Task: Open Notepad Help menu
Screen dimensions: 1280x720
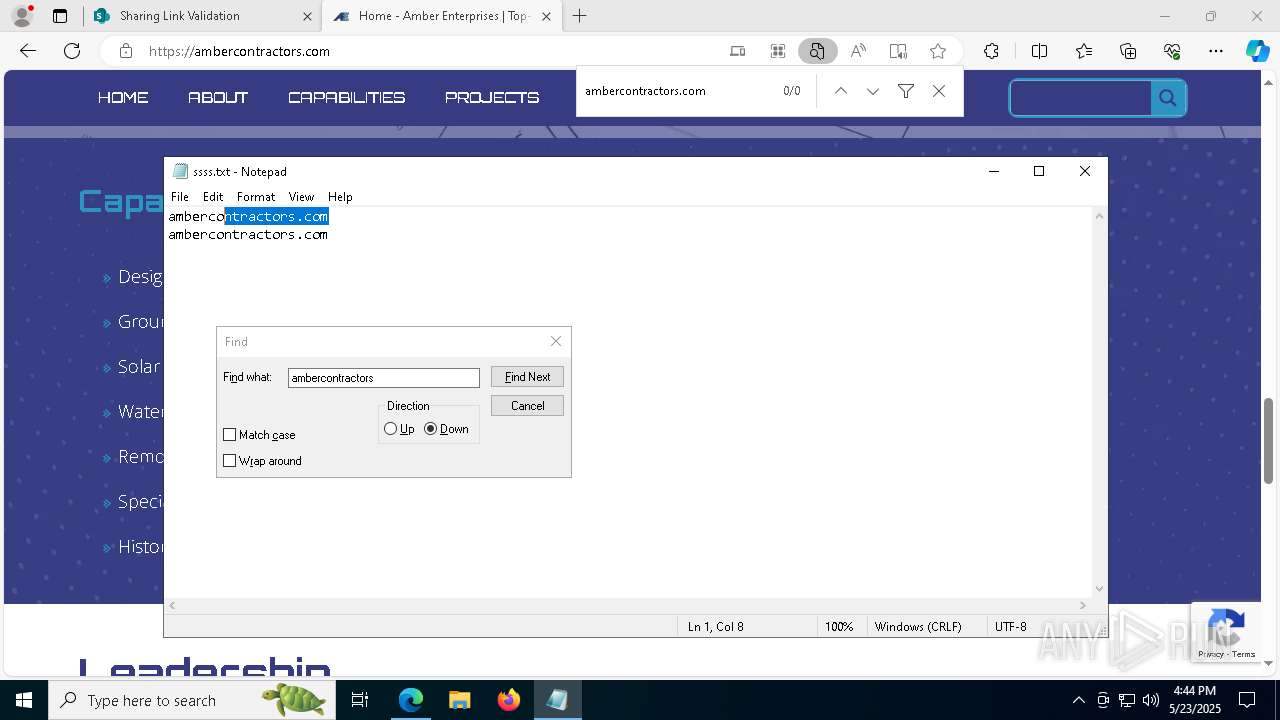Action: [340, 197]
